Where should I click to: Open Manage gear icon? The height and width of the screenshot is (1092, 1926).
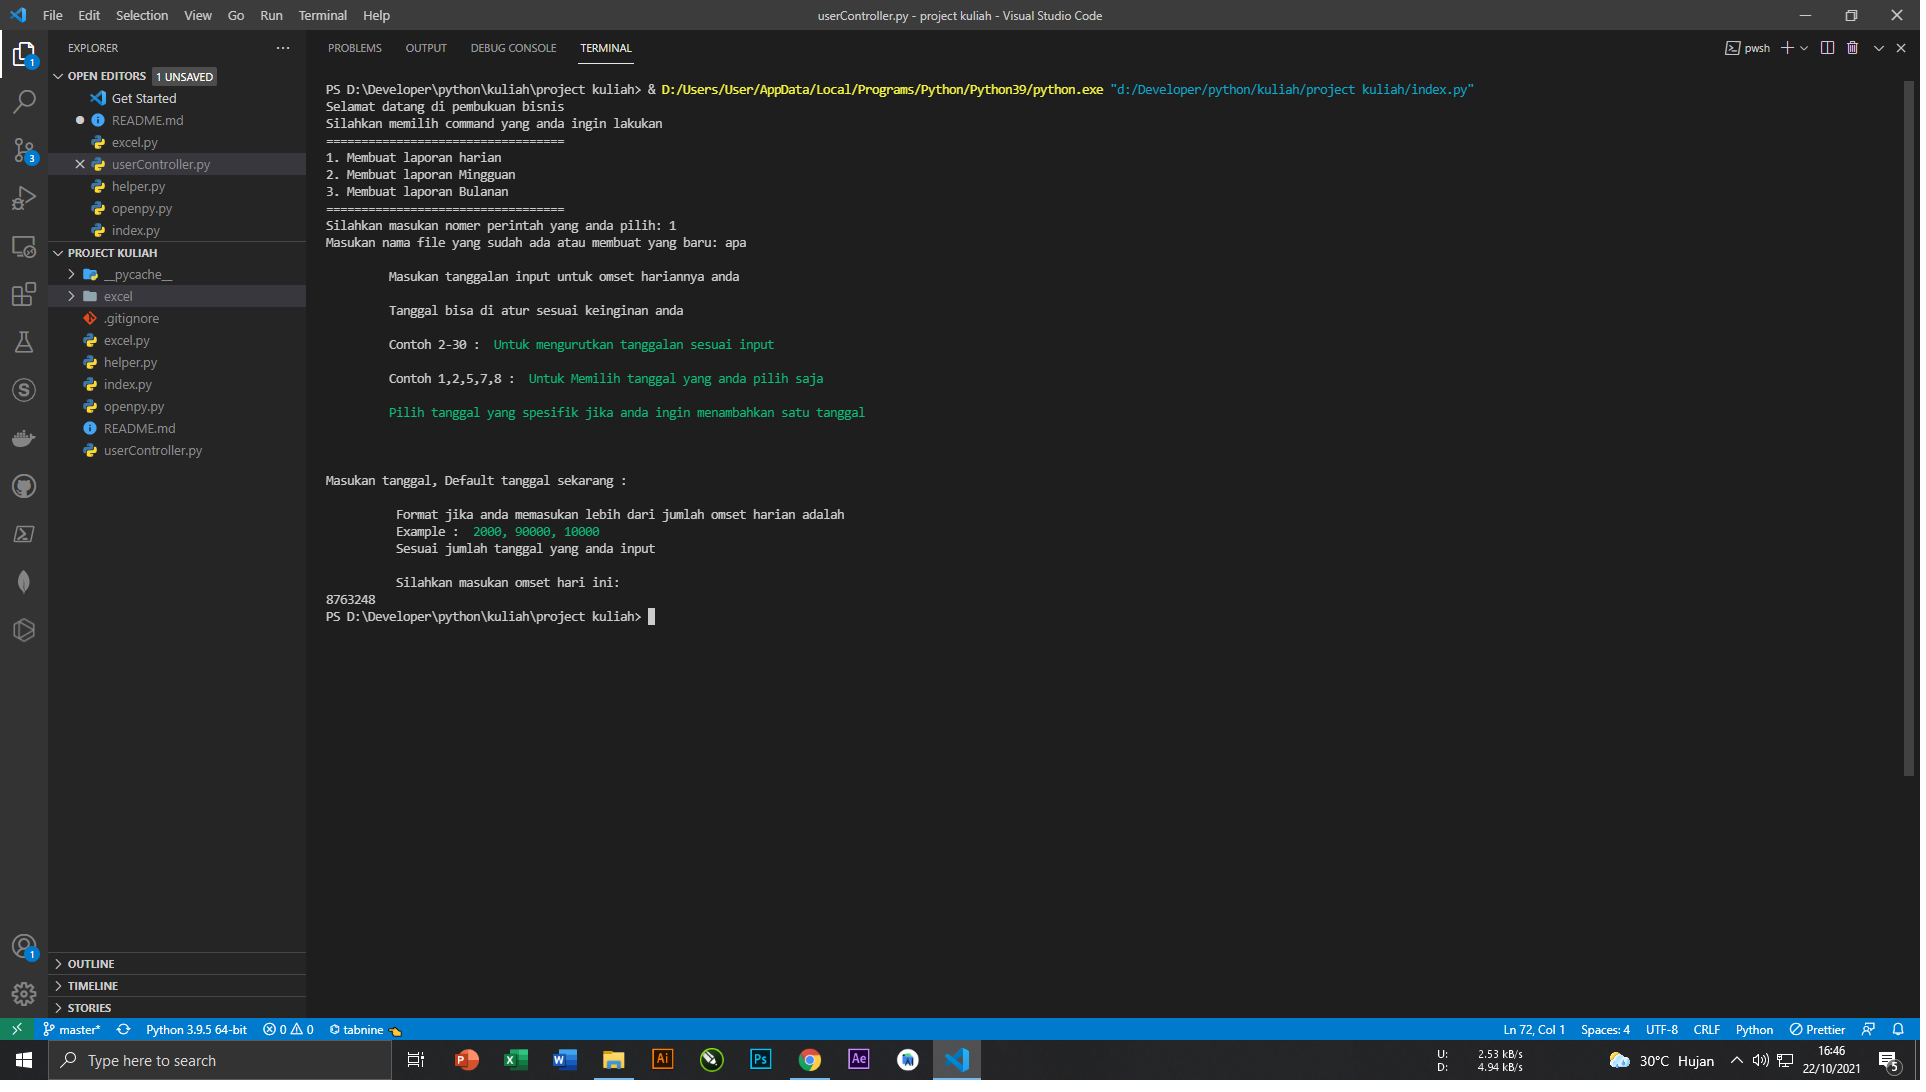click(24, 996)
